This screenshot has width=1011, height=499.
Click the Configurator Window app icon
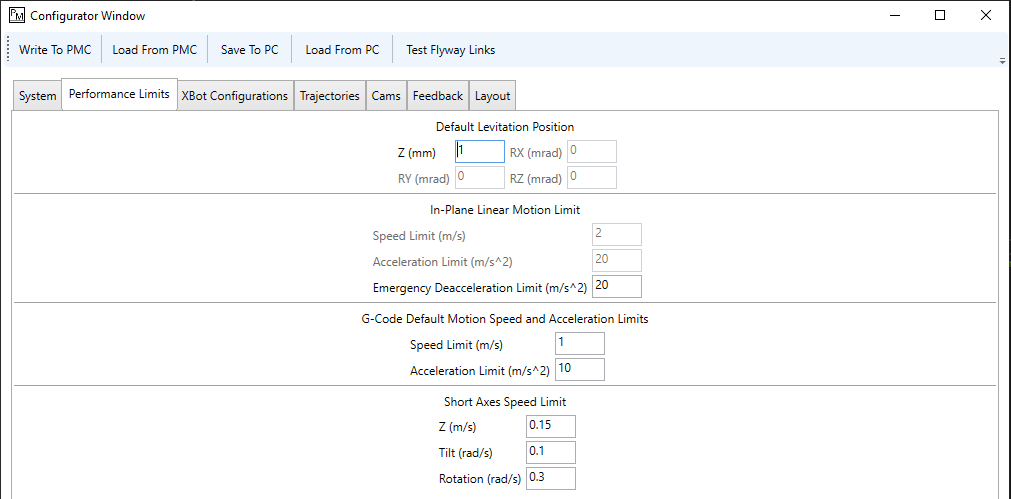[15, 15]
